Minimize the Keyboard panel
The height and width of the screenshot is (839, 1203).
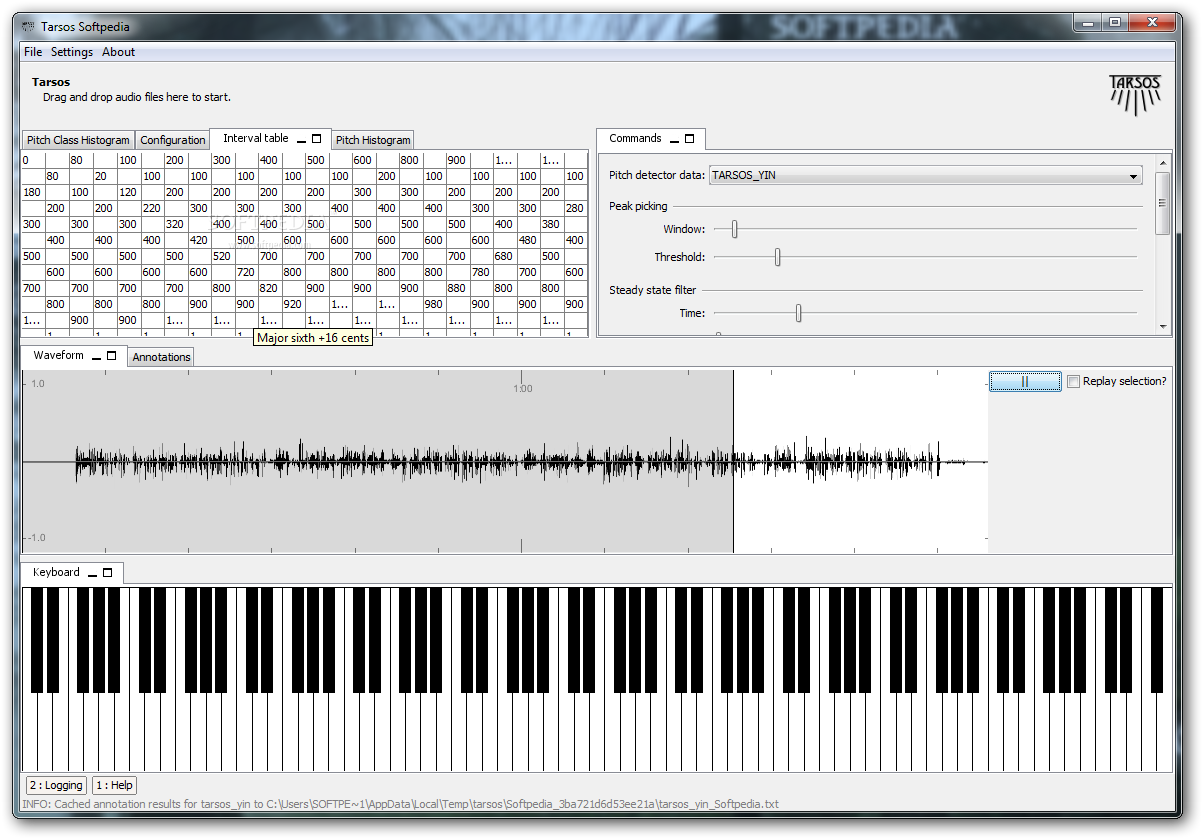[x=92, y=574]
